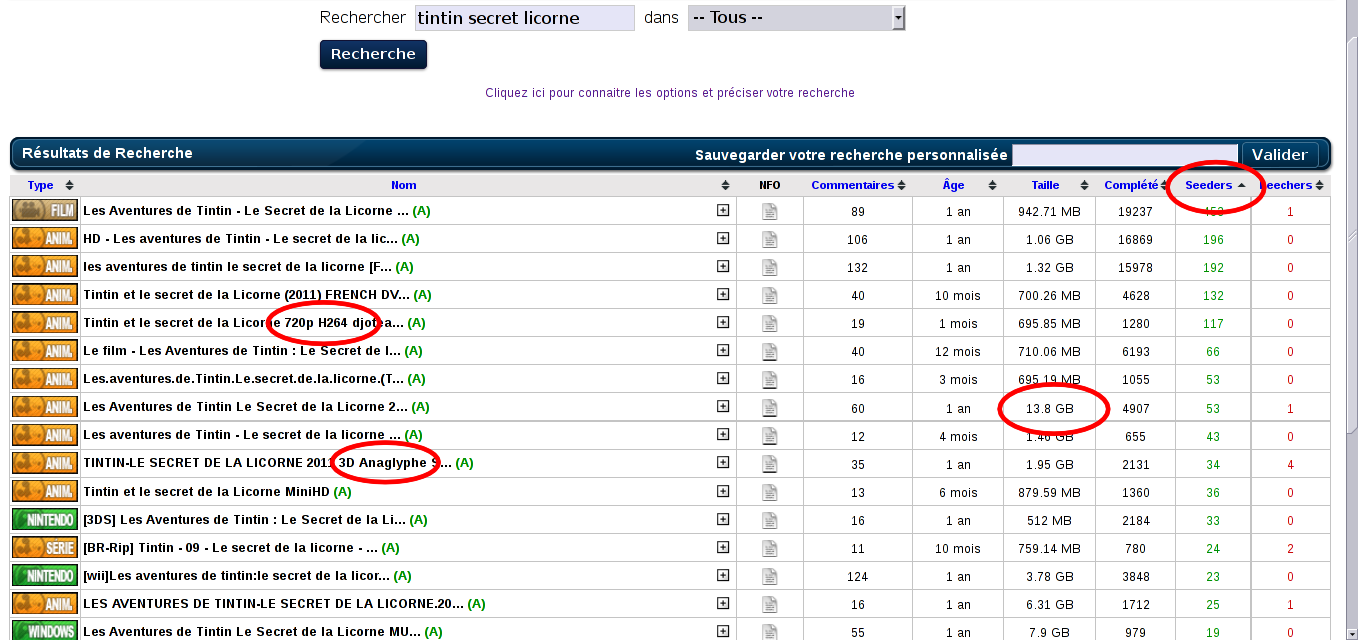Expand plus box for the 720p H264 row

[x=723, y=323]
